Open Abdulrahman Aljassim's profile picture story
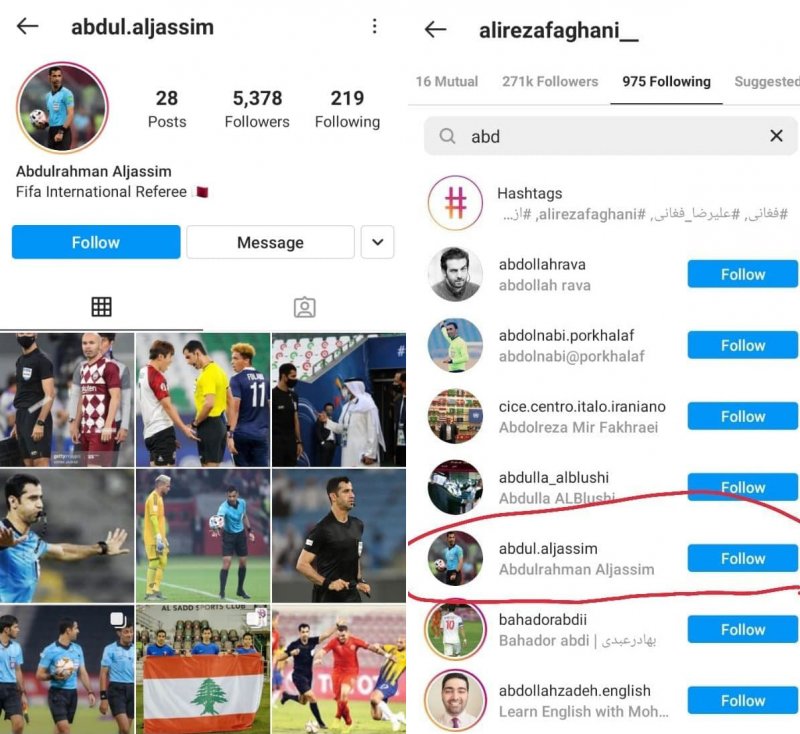Screen dimensions: 800x734 point(62,108)
